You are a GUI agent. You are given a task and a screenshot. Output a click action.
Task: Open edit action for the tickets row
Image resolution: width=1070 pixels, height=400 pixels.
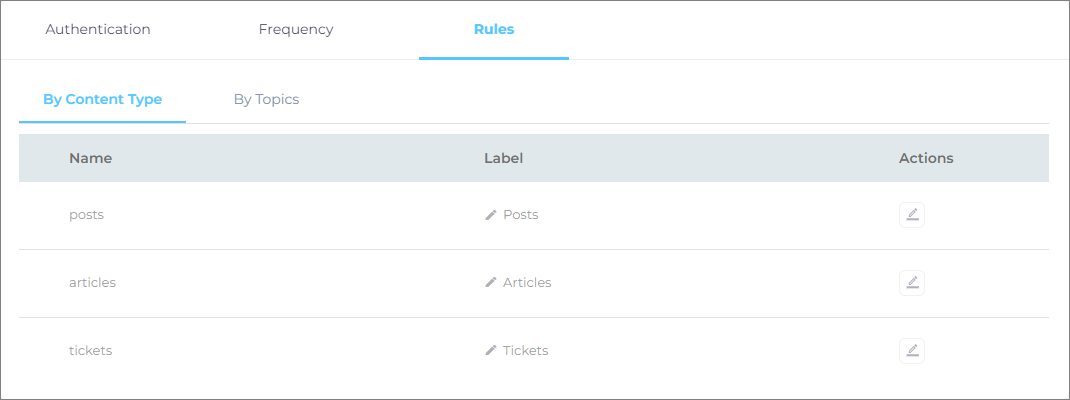point(911,351)
